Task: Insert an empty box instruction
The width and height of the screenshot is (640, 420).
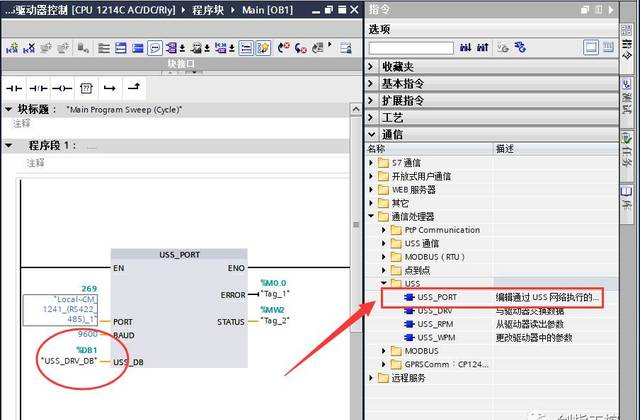Action: (86, 88)
